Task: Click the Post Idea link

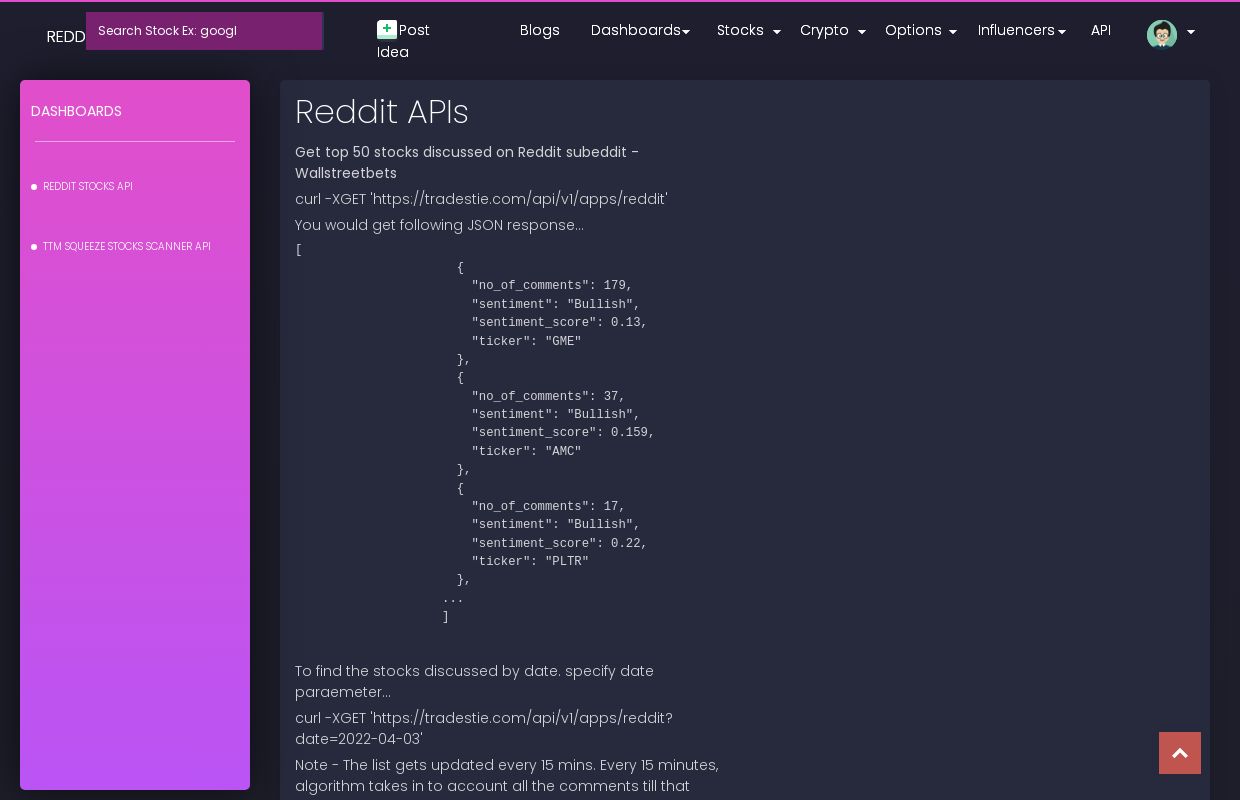Action: click(x=404, y=41)
